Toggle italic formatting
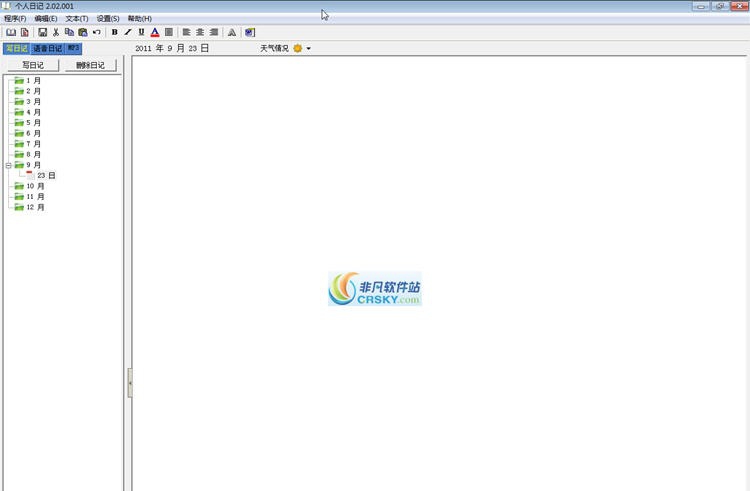This screenshot has height=491, width=750. pyautogui.click(x=128, y=32)
